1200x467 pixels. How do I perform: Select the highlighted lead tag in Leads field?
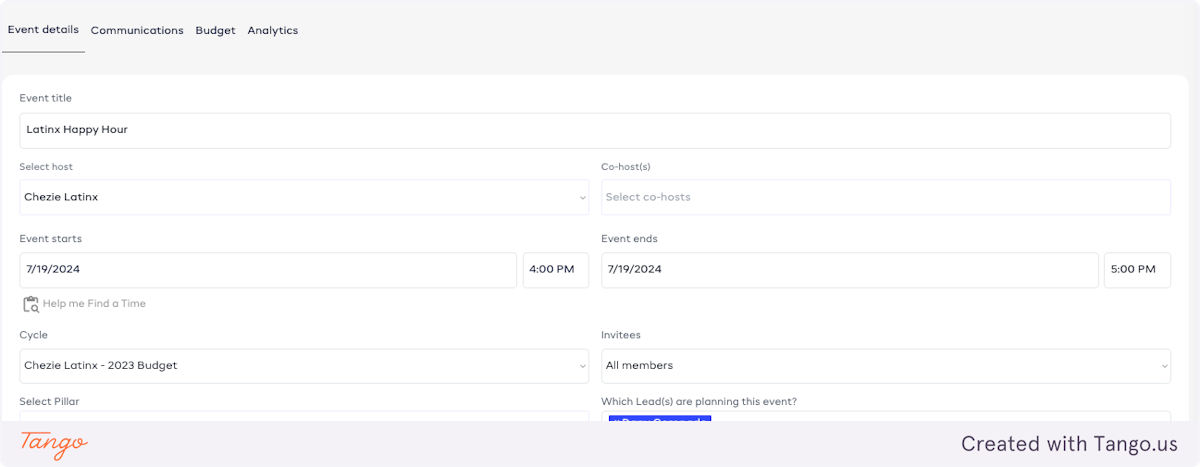659,418
